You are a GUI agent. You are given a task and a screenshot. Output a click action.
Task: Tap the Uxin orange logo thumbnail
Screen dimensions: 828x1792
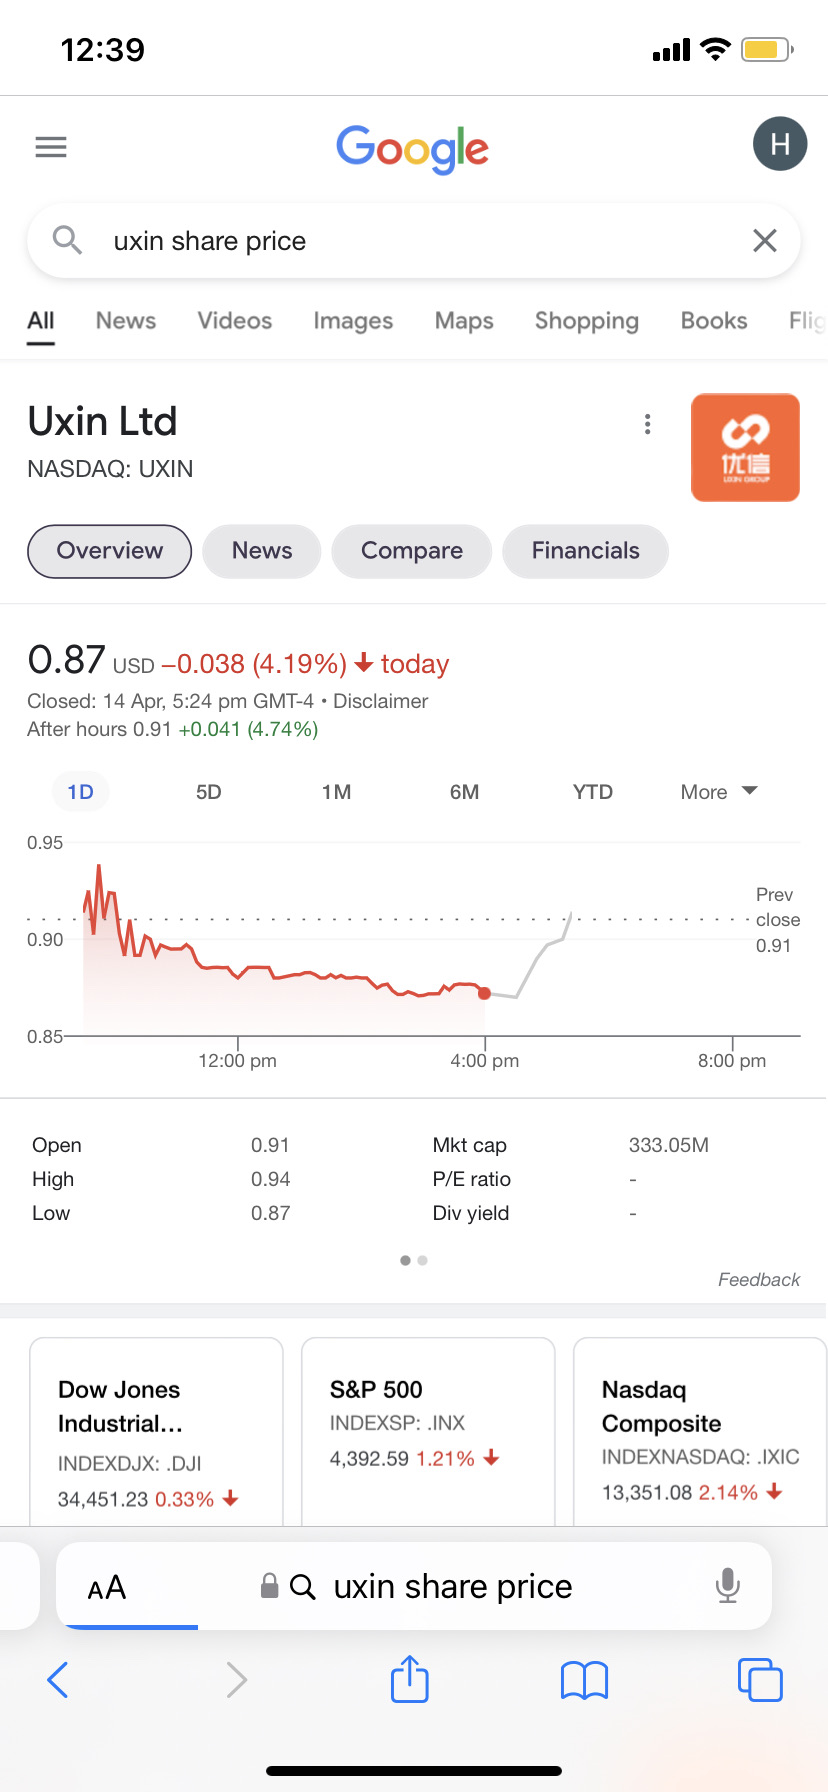pyautogui.click(x=745, y=447)
